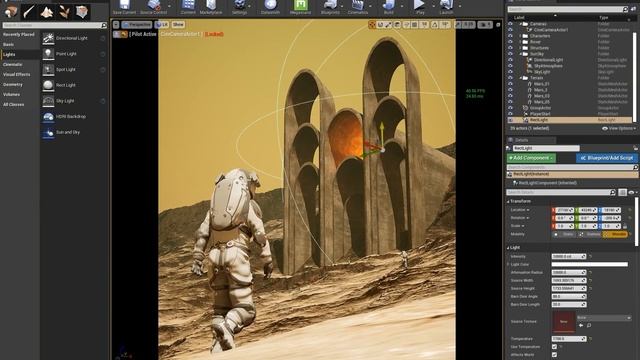Open the Source Texture dropdown
The height and width of the screenshot is (360, 640).
(x=604, y=318)
